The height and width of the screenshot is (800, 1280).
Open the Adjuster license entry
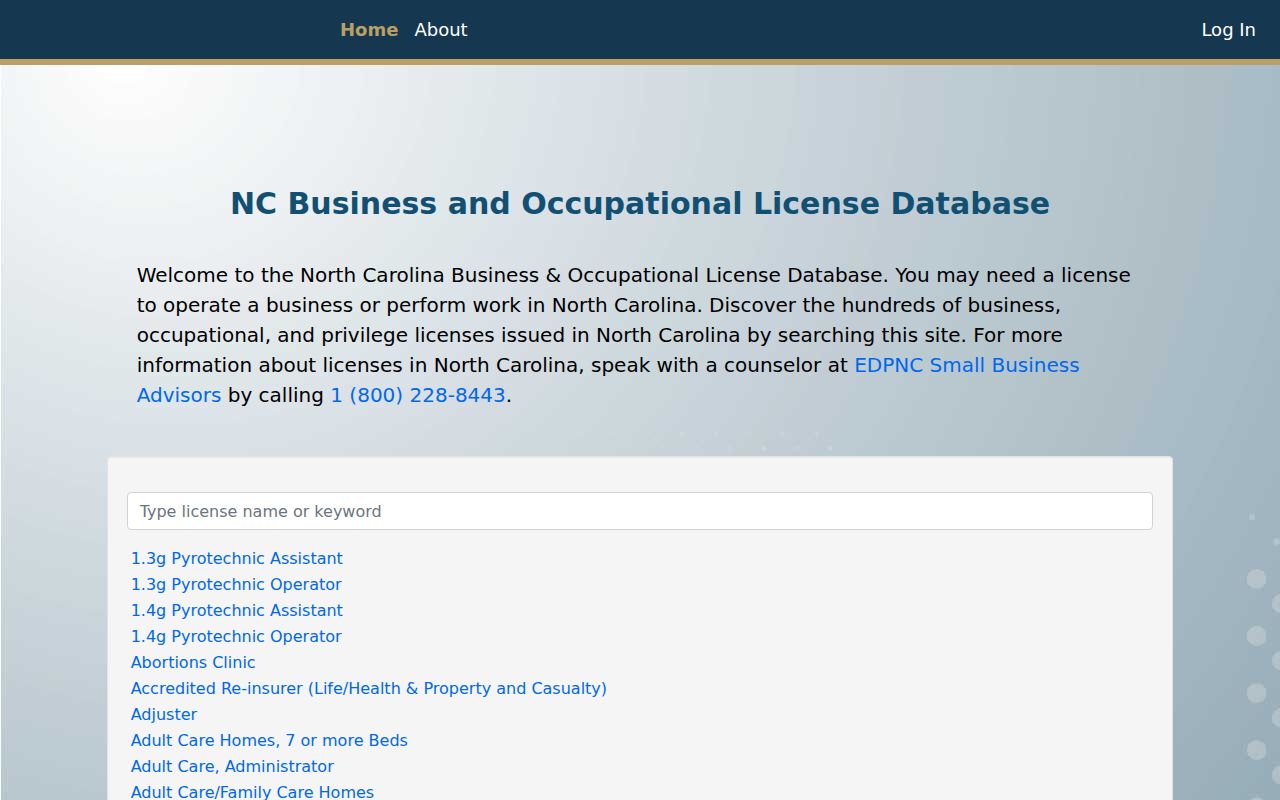point(164,714)
